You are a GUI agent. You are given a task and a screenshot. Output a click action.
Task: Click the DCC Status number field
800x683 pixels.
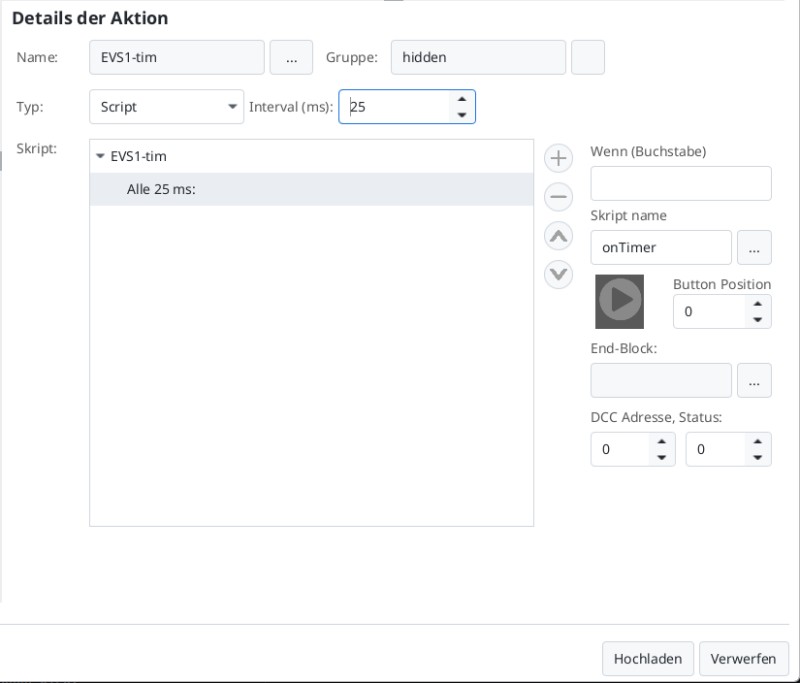716,449
